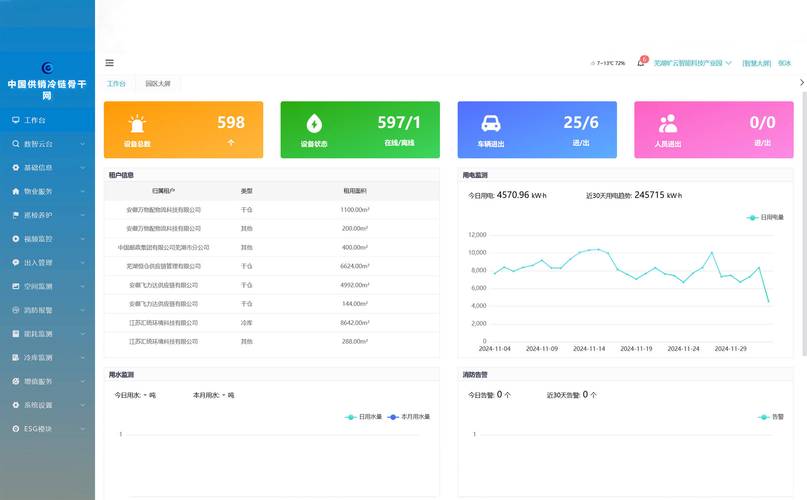Click the people icon on pink card
The height and width of the screenshot is (500, 807).
[x=668, y=124]
